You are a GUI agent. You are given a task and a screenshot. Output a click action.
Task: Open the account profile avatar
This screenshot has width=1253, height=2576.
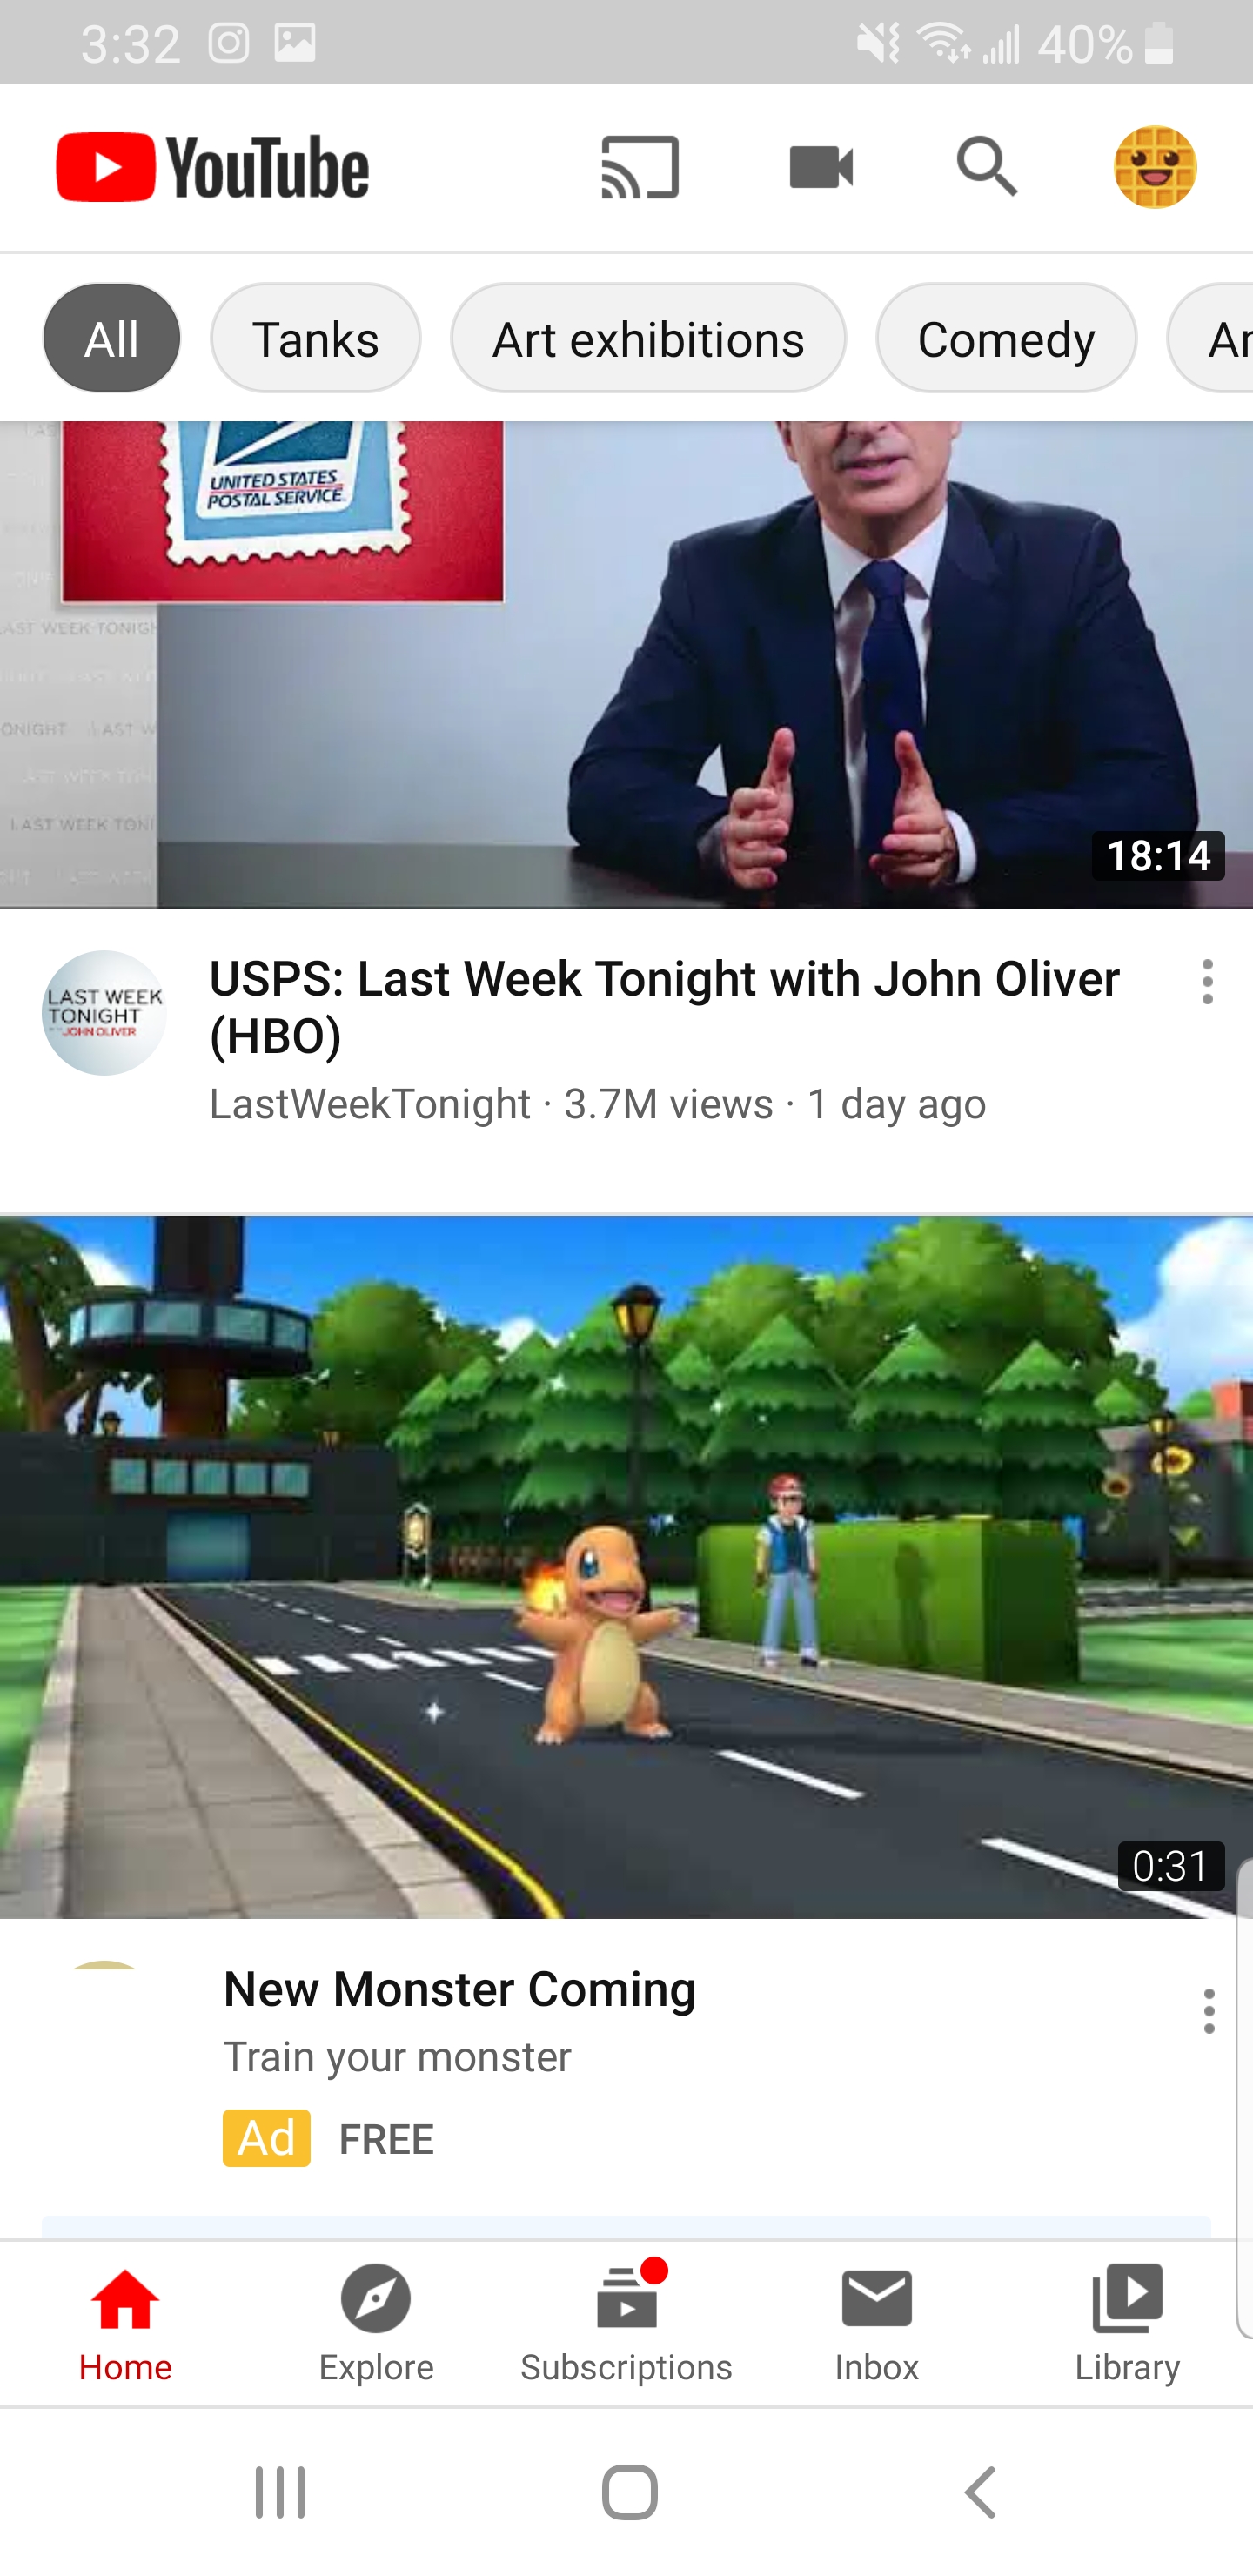pos(1155,167)
